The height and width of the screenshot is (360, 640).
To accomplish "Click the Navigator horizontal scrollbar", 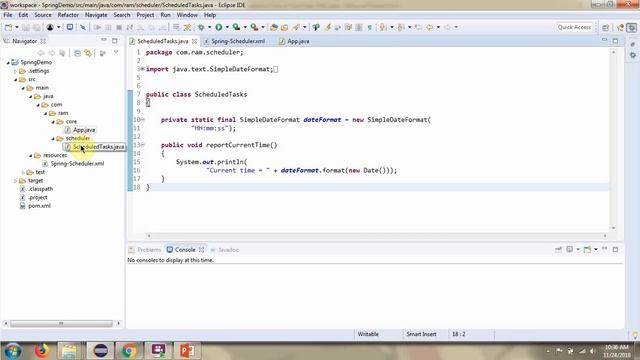I will 61,324.
